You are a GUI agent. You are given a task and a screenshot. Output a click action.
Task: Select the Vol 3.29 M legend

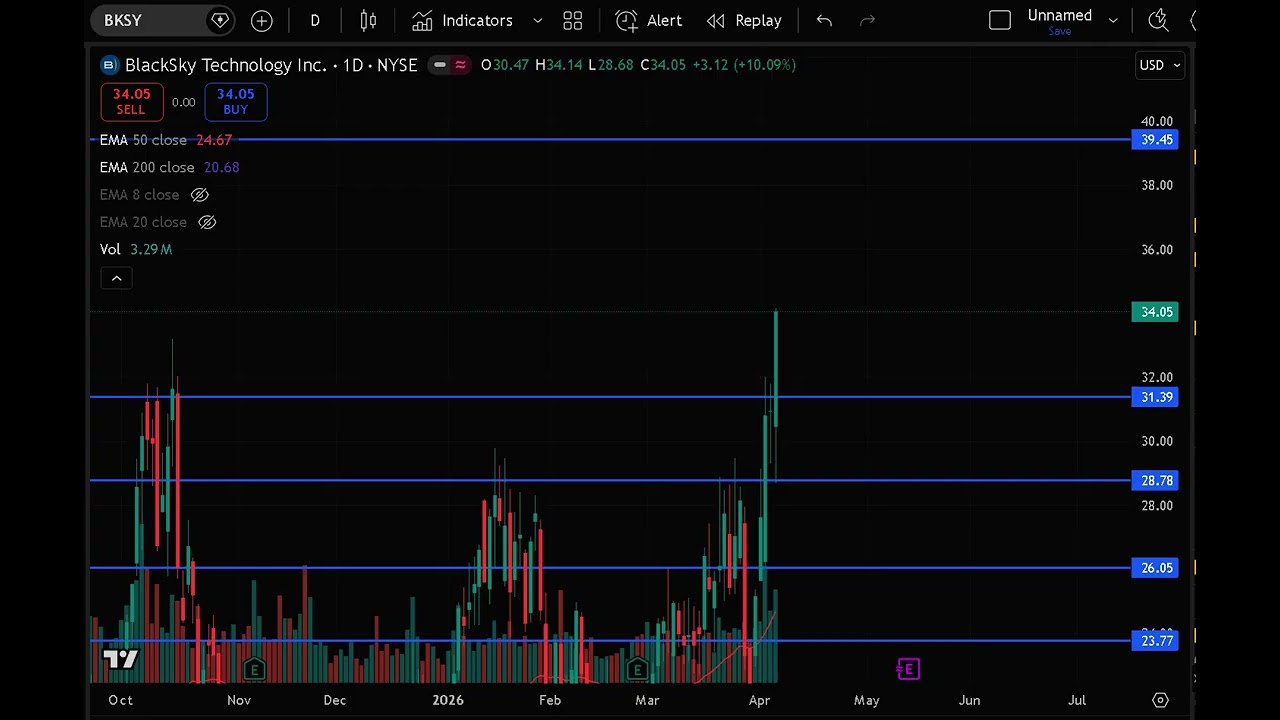point(136,249)
